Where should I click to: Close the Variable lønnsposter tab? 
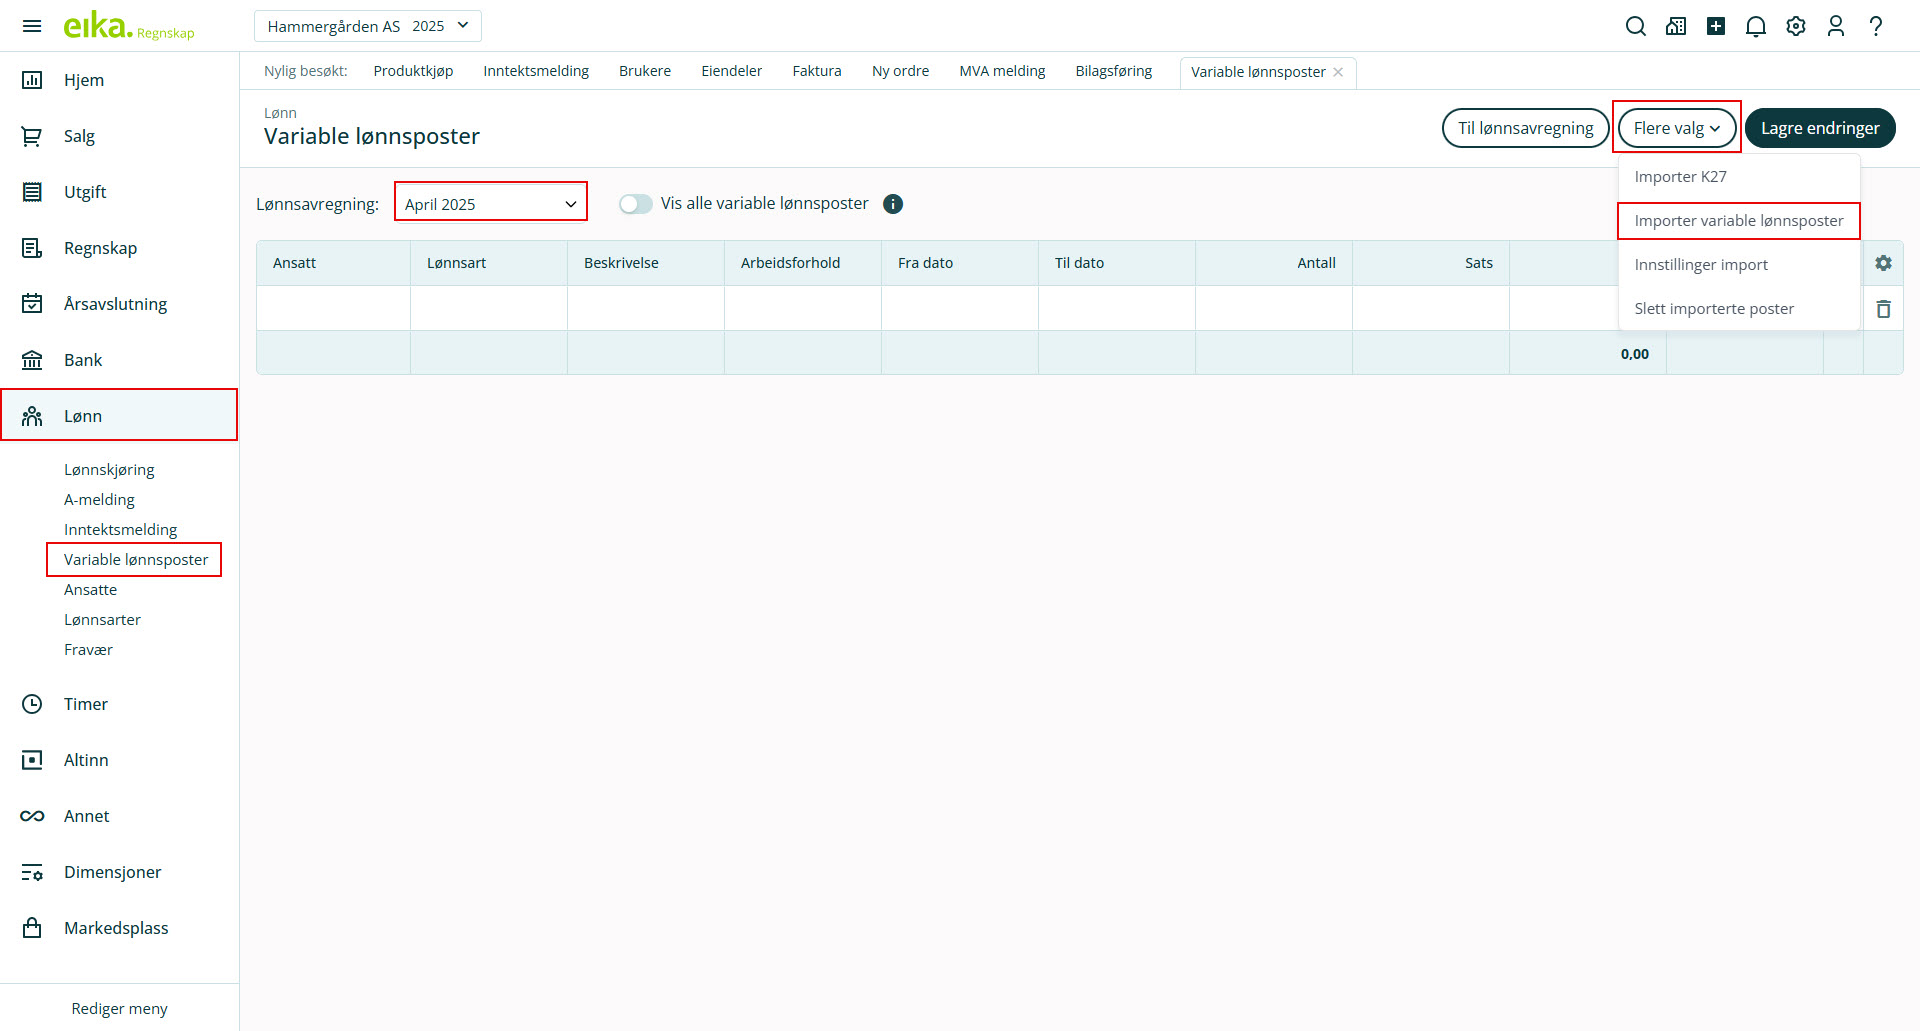(x=1338, y=72)
